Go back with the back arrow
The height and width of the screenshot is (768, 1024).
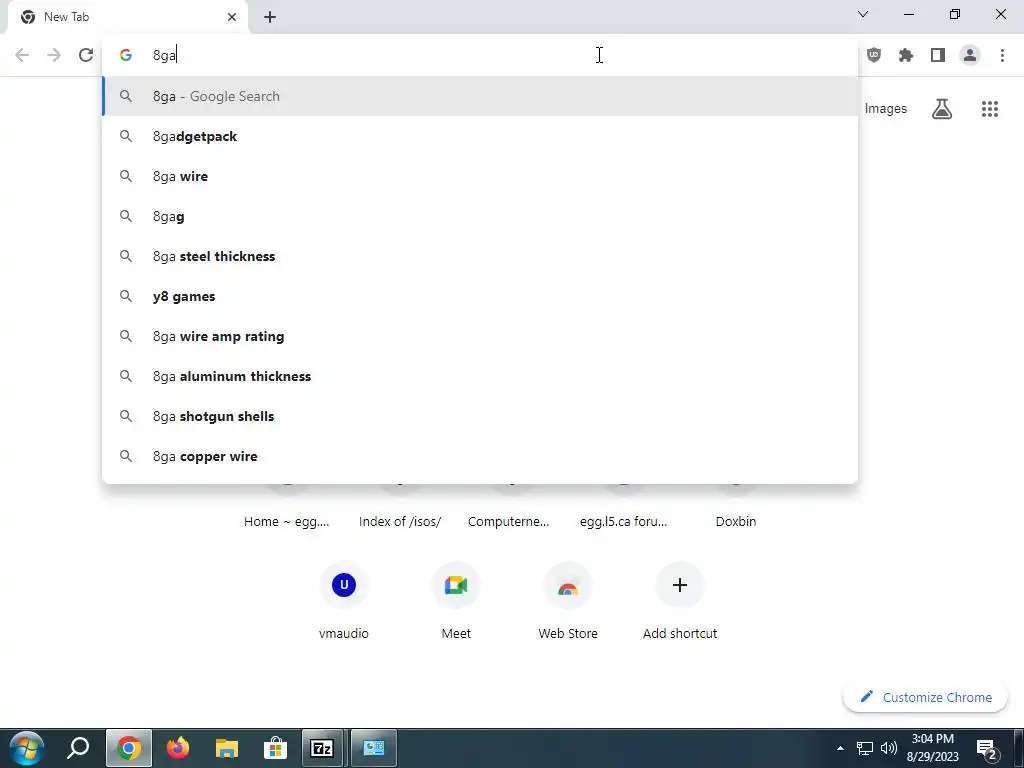[22, 55]
